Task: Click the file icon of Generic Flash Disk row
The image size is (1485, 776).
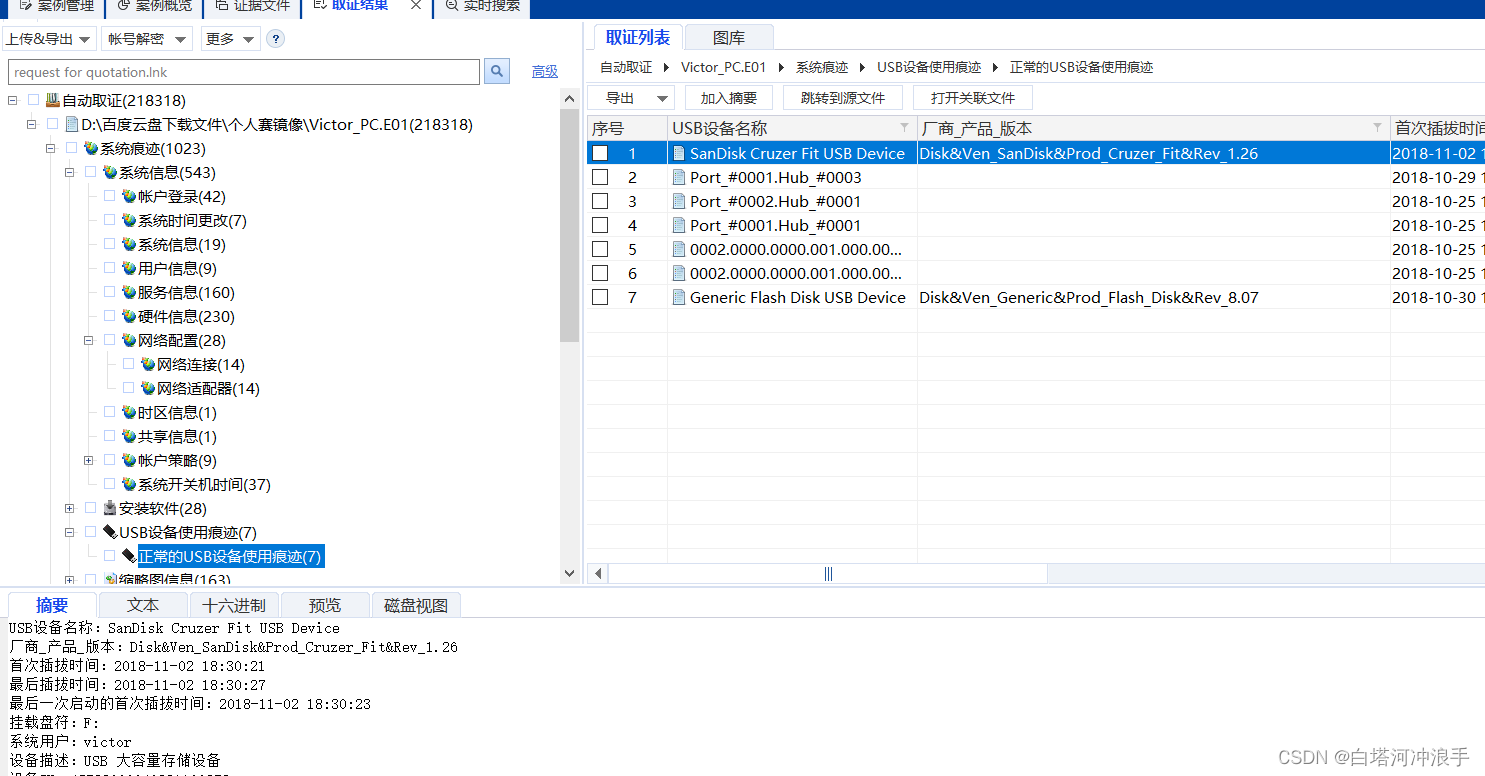Action: pyautogui.click(x=679, y=297)
